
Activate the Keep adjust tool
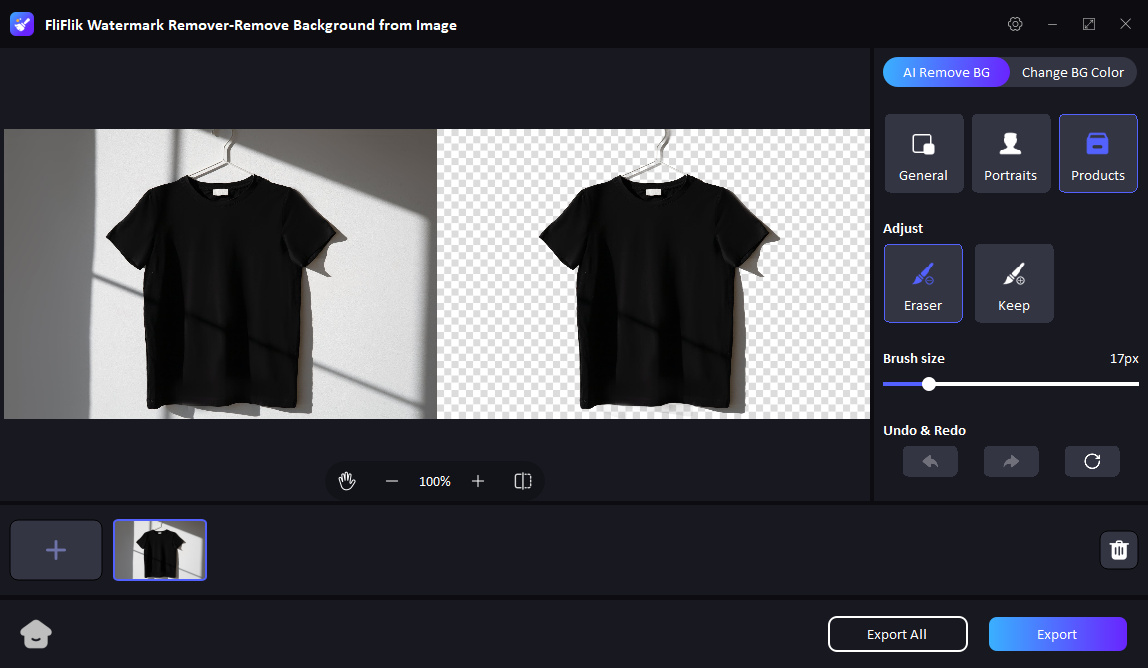coord(1013,283)
